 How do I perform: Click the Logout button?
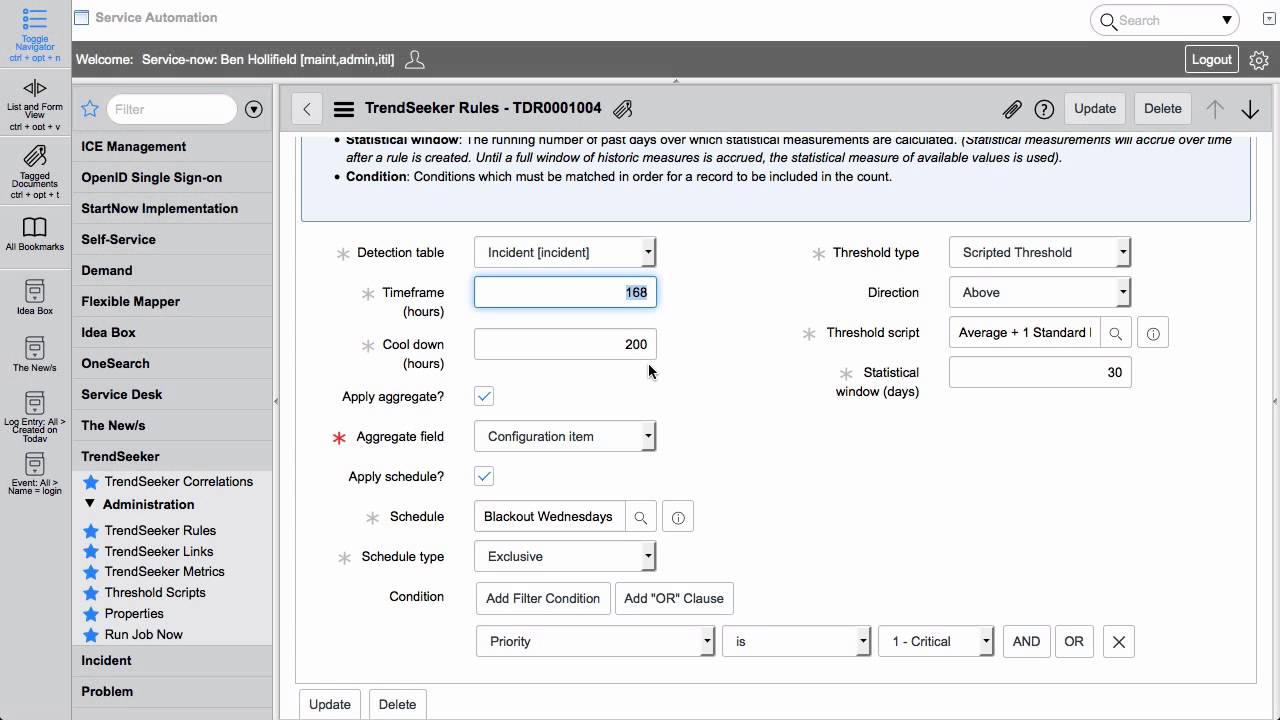[x=1211, y=59]
